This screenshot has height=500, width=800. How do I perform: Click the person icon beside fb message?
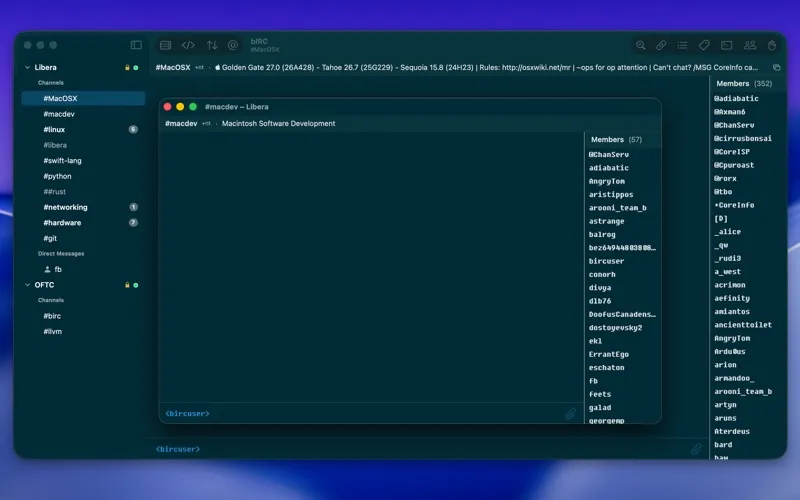point(47,269)
